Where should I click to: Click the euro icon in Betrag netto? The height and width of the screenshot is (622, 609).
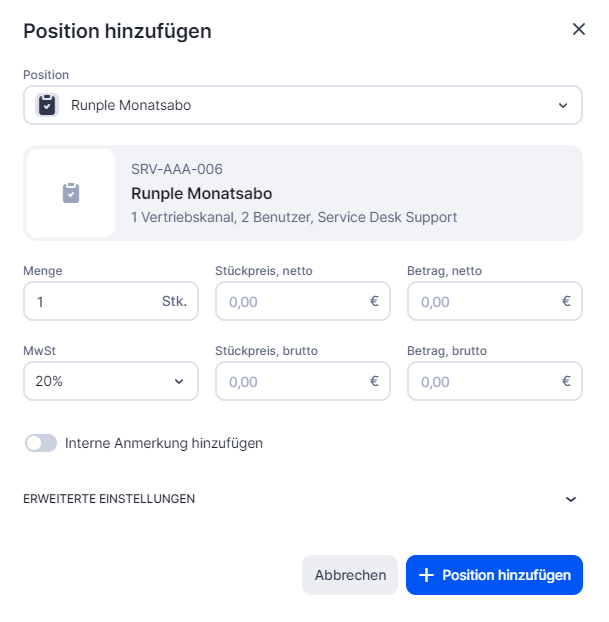[x=566, y=301]
